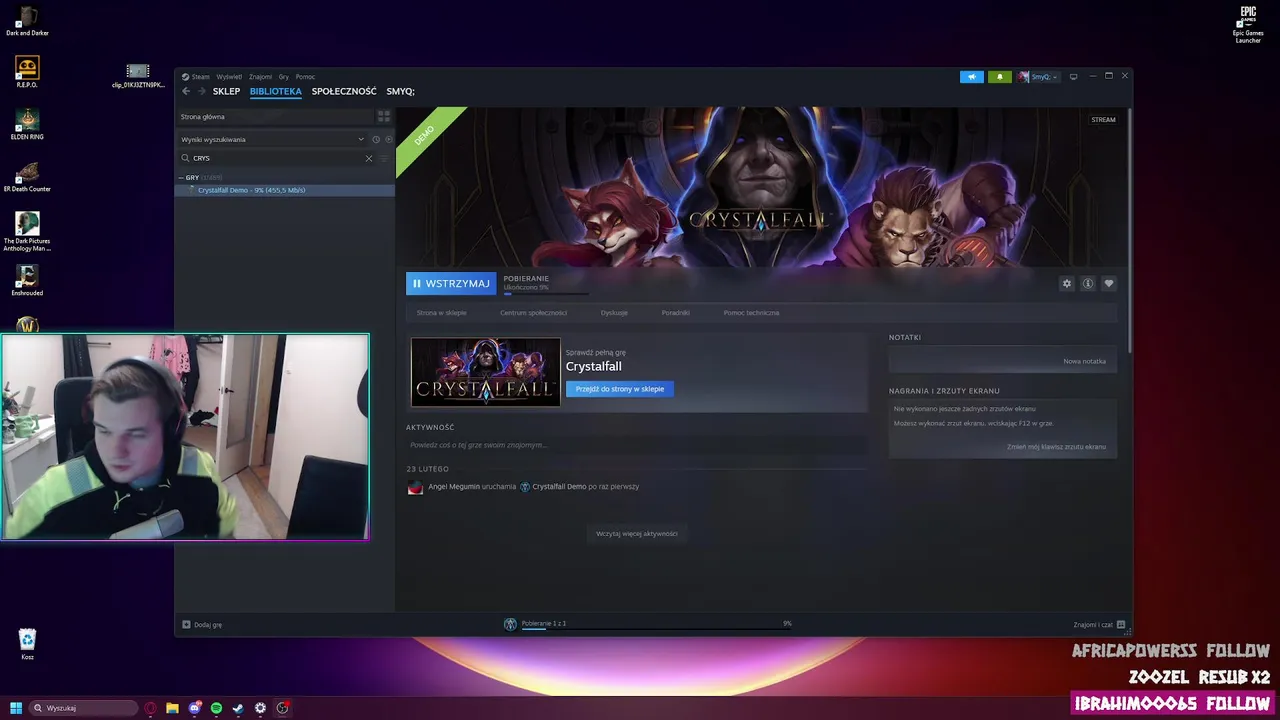1280x720 pixels.
Task: Click Zmień mój klawisz zrzutu ekranu
Action: coord(1056,447)
